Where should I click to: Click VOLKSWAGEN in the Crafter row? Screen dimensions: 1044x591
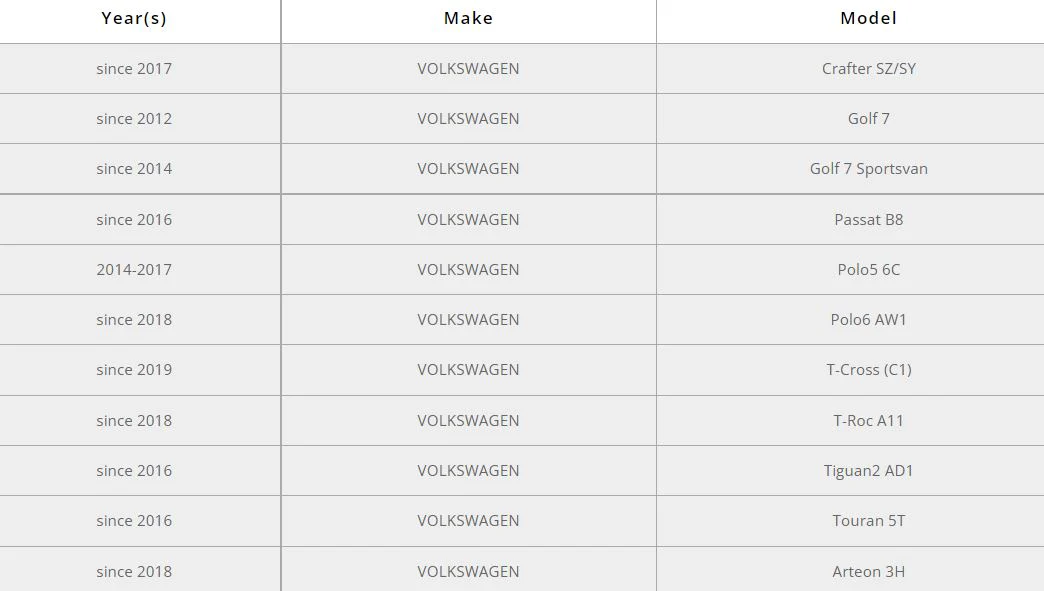[x=468, y=69]
